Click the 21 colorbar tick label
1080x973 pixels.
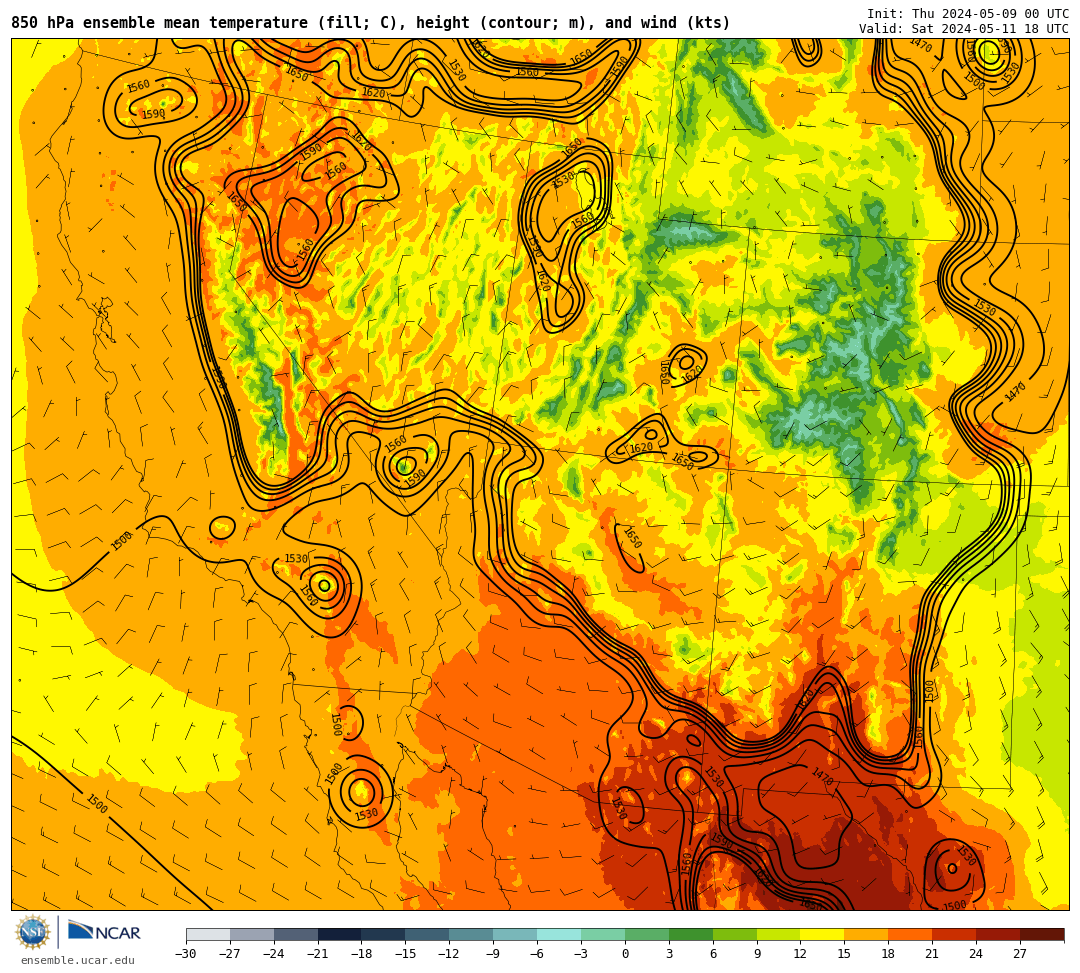[933, 954]
